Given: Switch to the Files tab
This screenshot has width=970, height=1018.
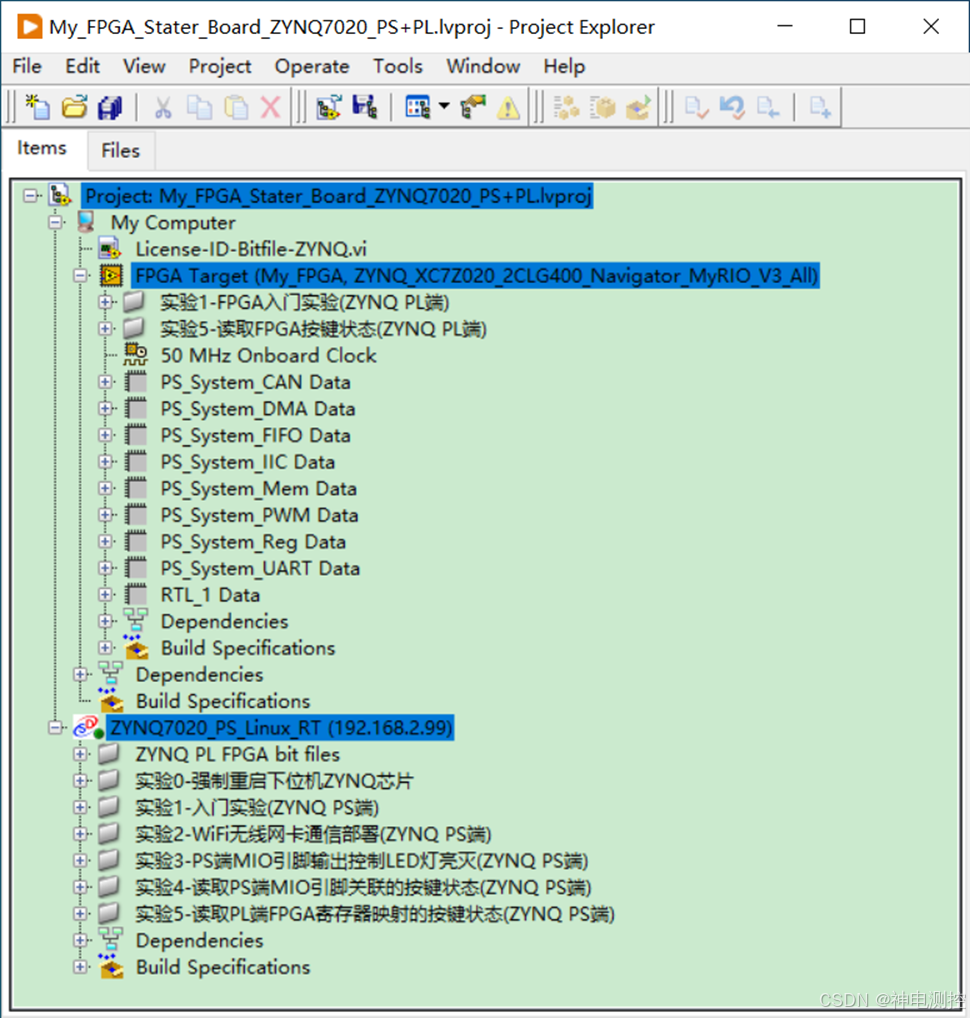Looking at the screenshot, I should pyautogui.click(x=120, y=151).
